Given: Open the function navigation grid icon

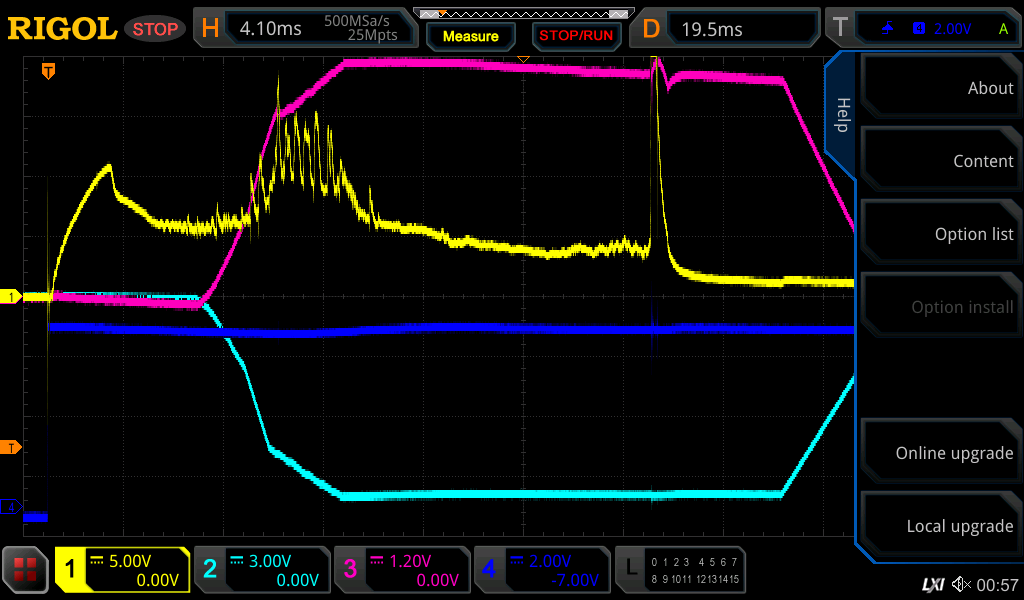Looking at the screenshot, I should click(x=25, y=570).
